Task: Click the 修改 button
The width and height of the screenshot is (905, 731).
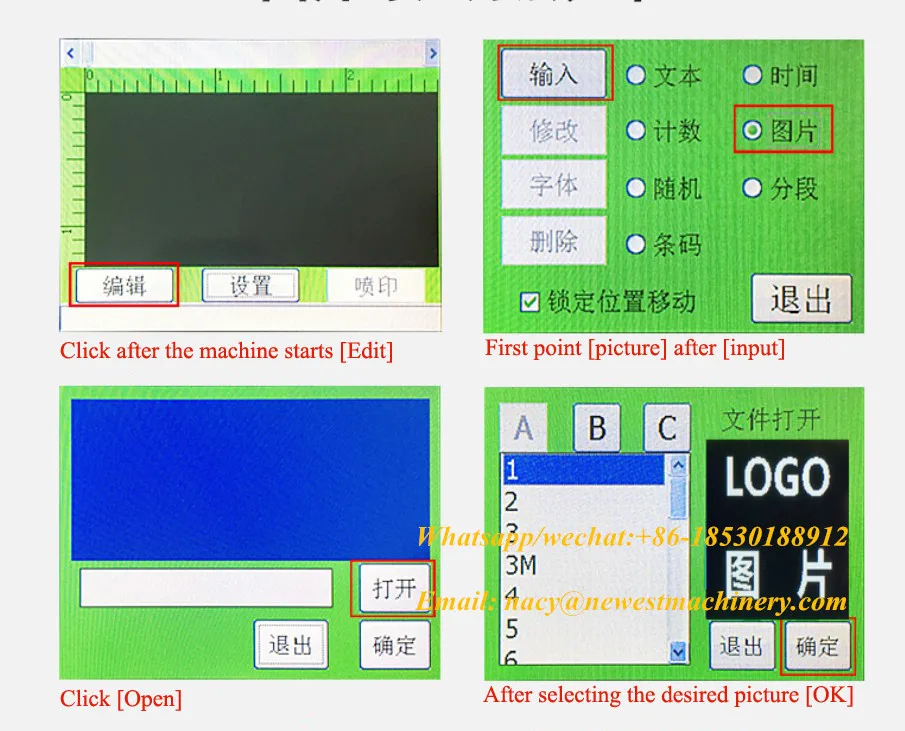Action: (554, 130)
